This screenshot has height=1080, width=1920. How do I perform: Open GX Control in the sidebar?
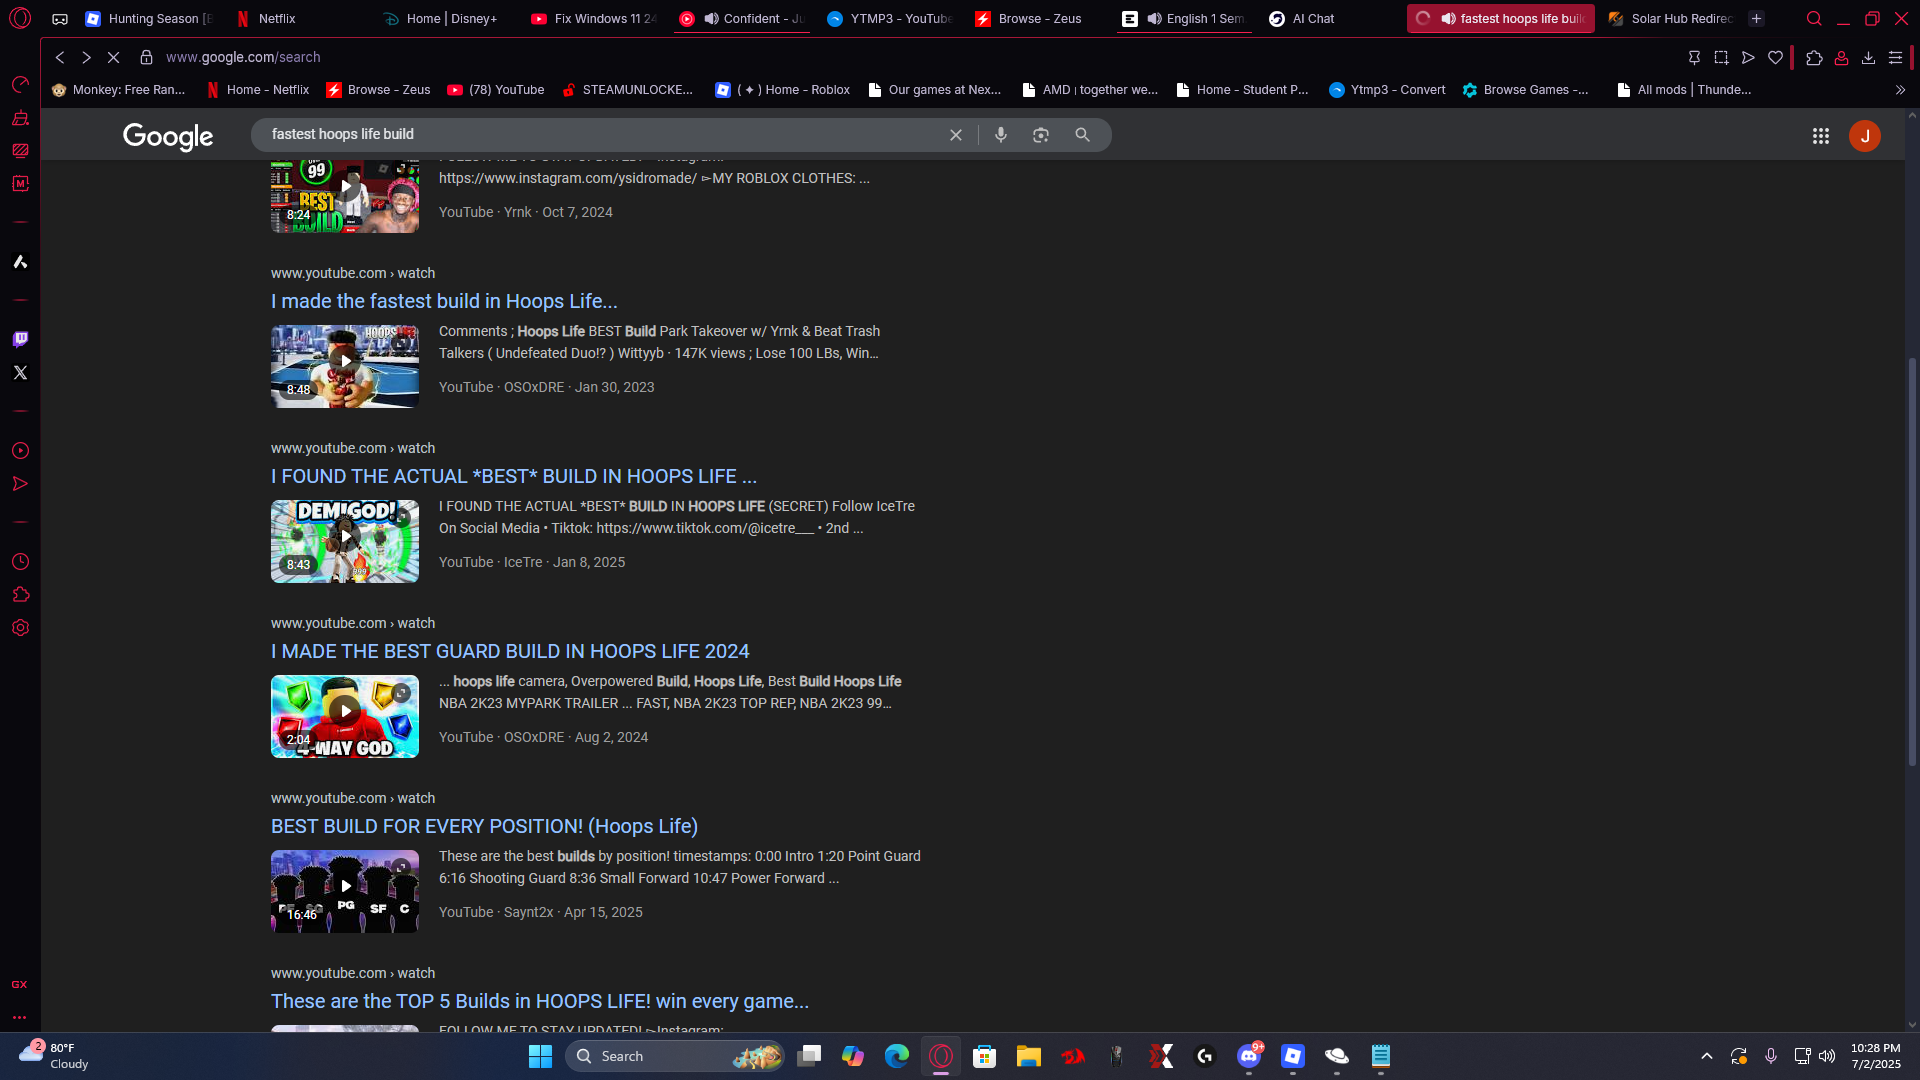pyautogui.click(x=20, y=84)
